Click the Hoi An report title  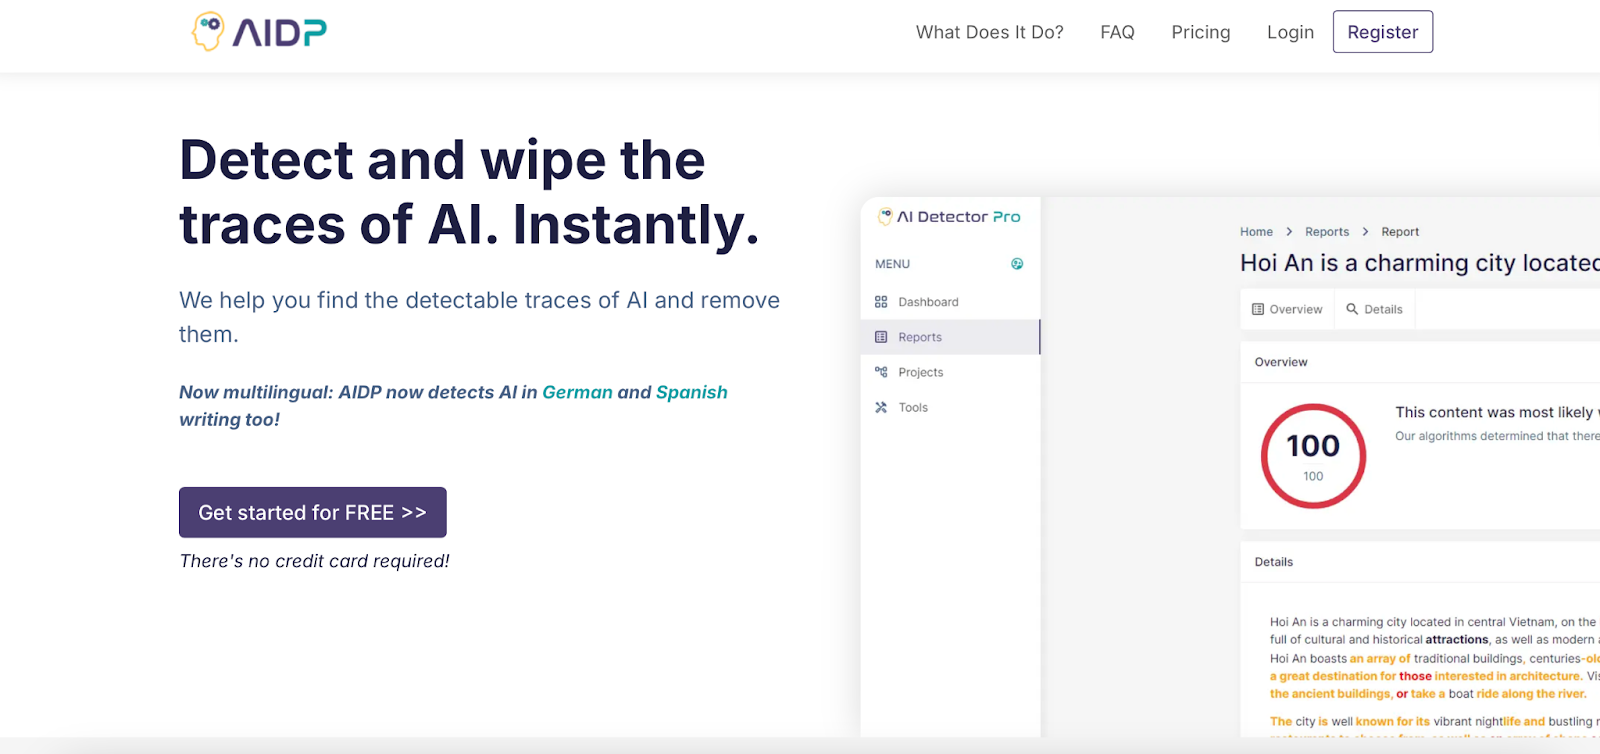point(1420,263)
